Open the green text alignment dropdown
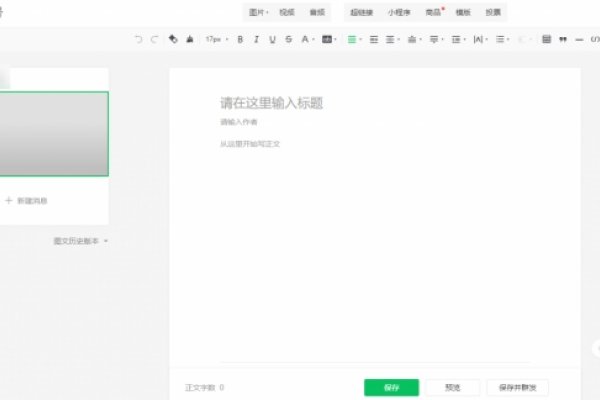Image resolution: width=600 pixels, height=400 pixels. (354, 39)
